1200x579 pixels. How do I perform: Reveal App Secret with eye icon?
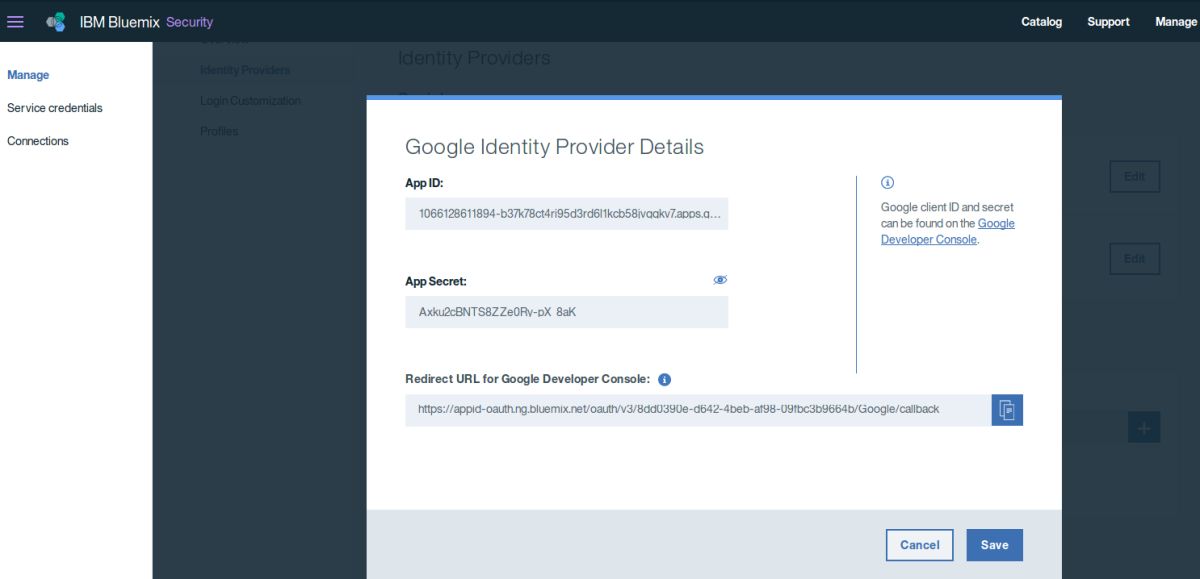720,280
